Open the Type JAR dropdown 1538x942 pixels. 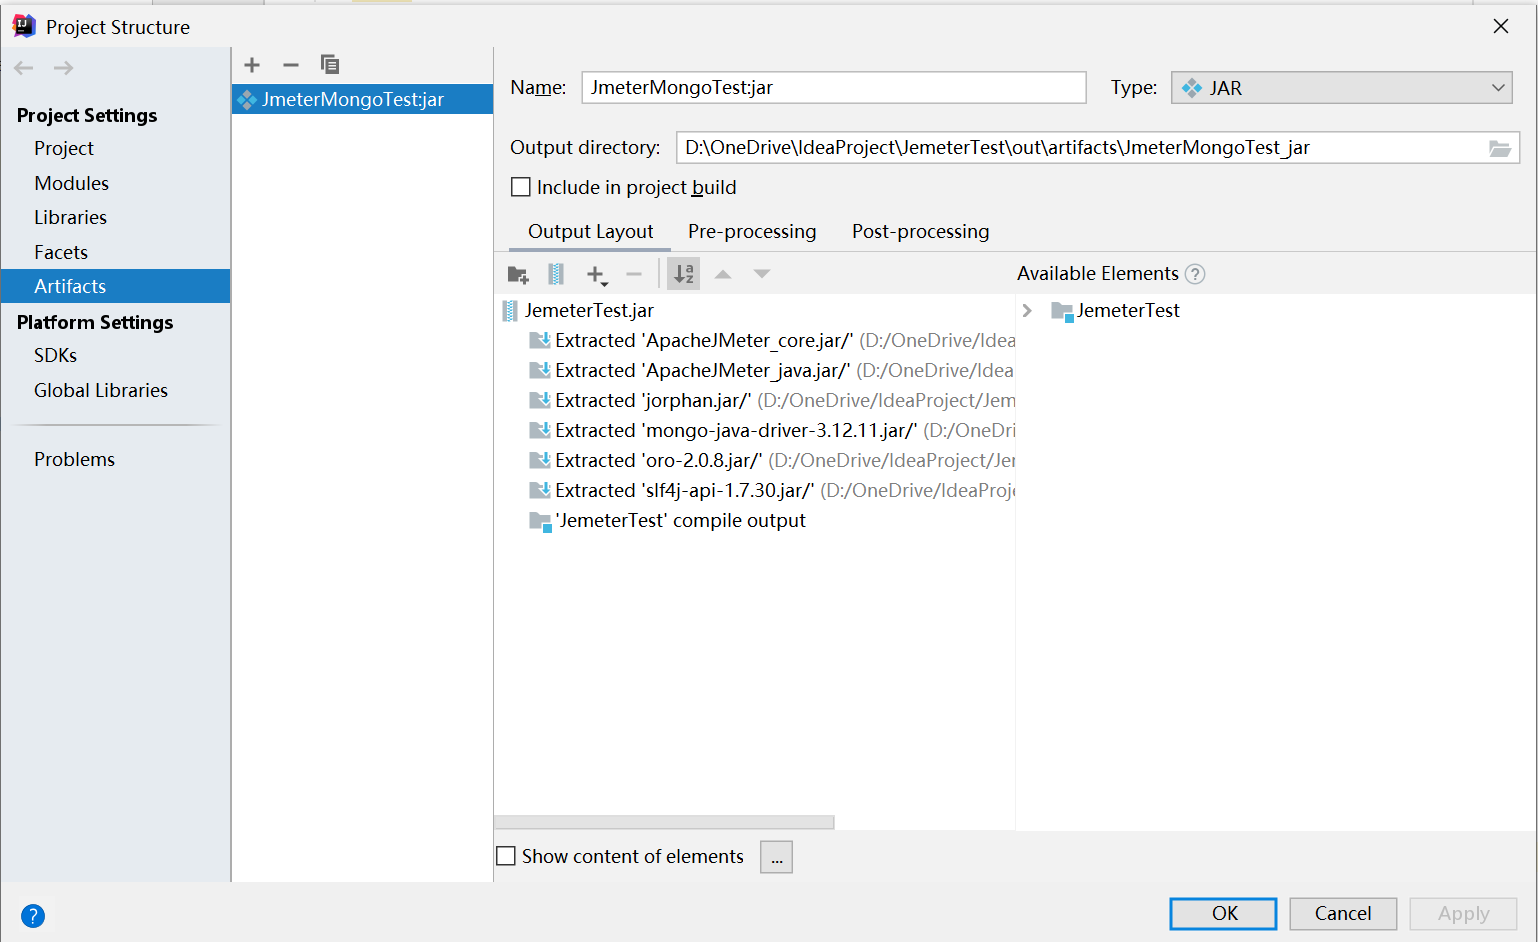[1342, 88]
